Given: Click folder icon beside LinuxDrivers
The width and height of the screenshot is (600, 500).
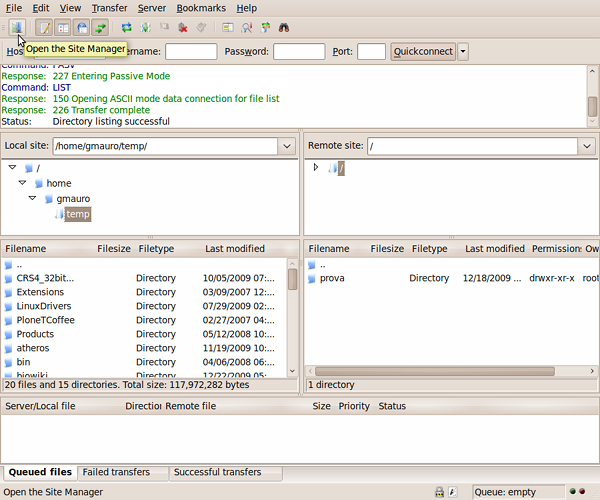Looking at the screenshot, I should (8, 306).
